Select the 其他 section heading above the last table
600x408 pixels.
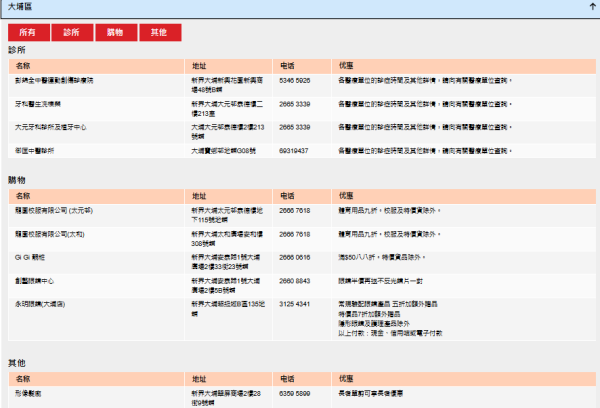17,363
